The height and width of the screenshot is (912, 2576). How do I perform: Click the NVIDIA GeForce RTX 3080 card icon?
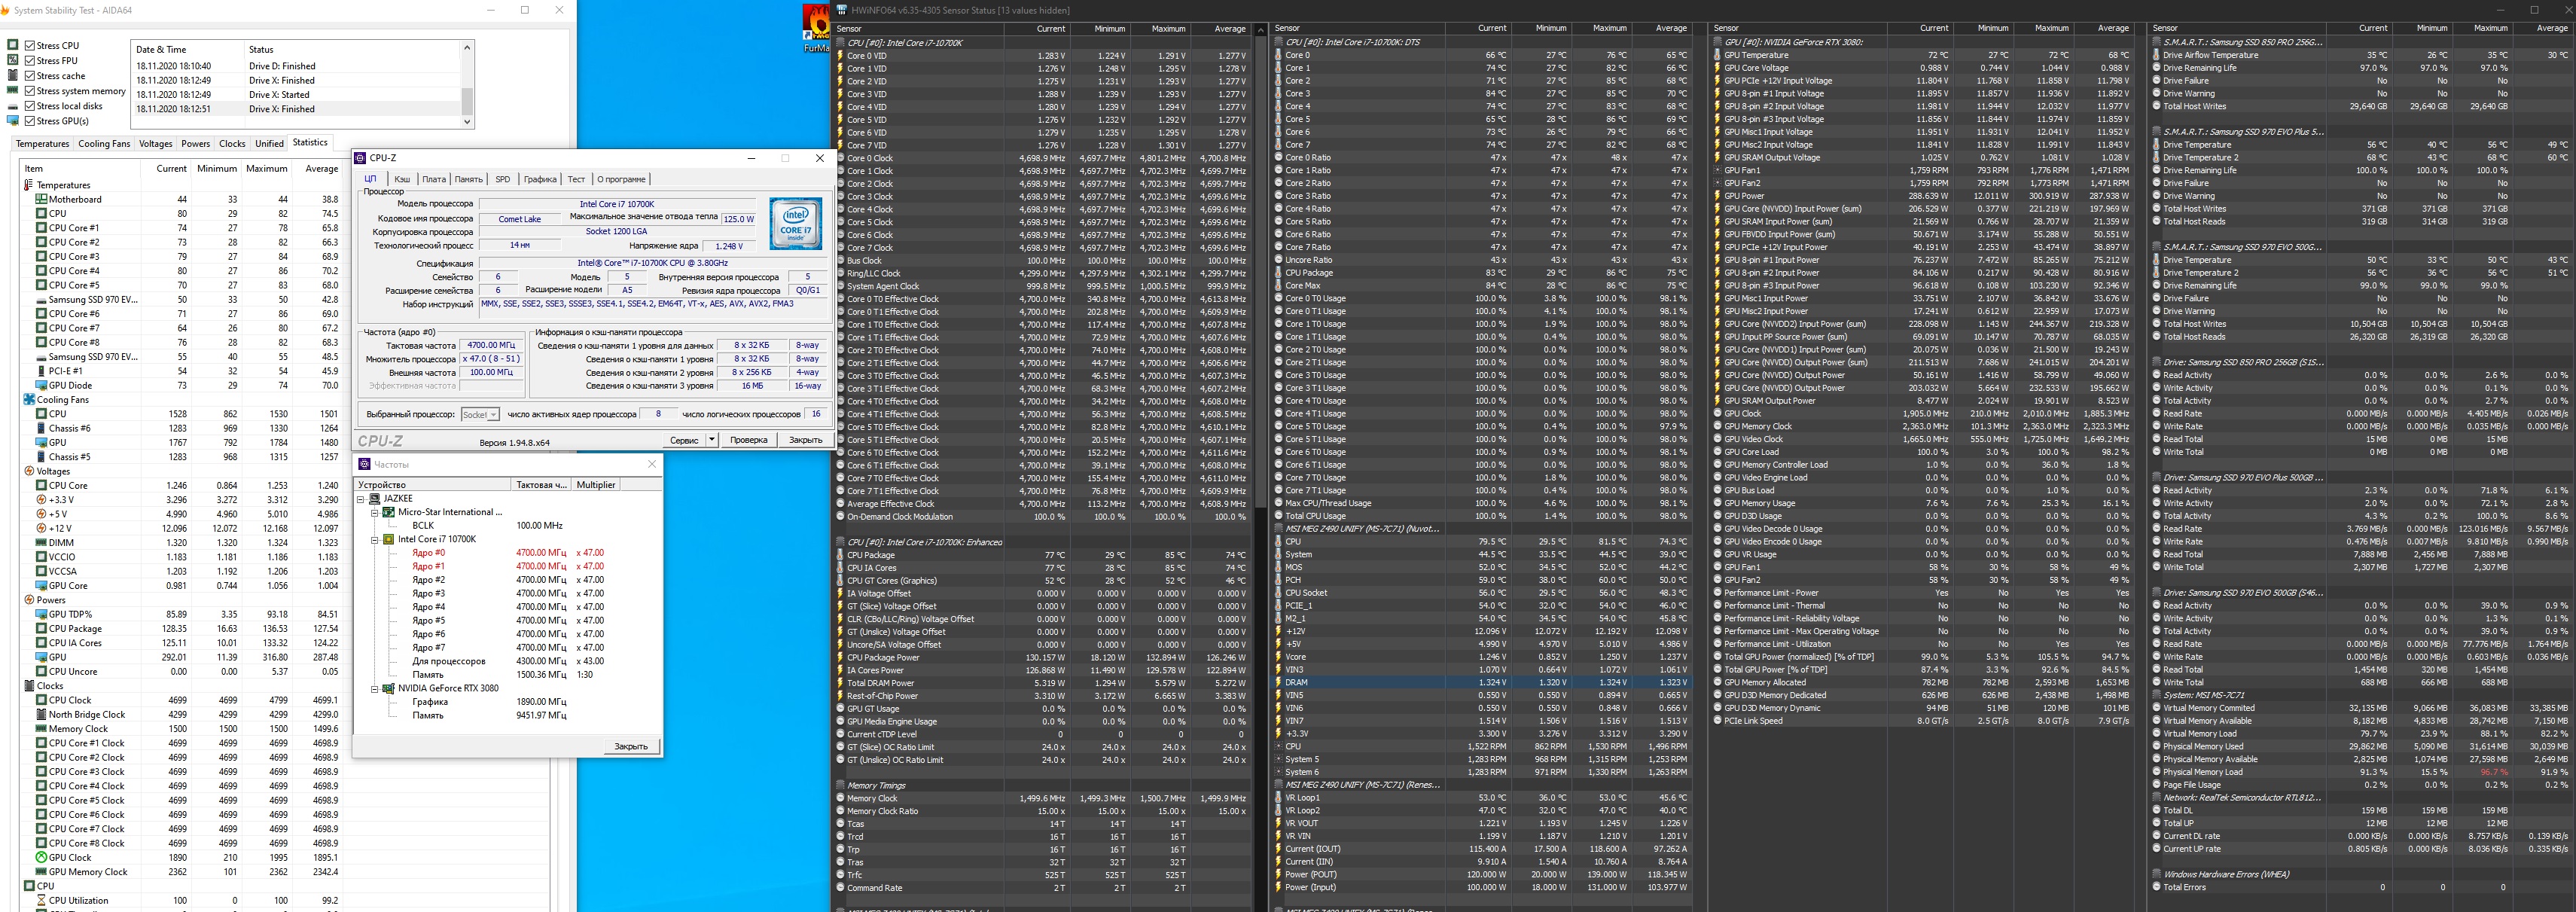[389, 688]
